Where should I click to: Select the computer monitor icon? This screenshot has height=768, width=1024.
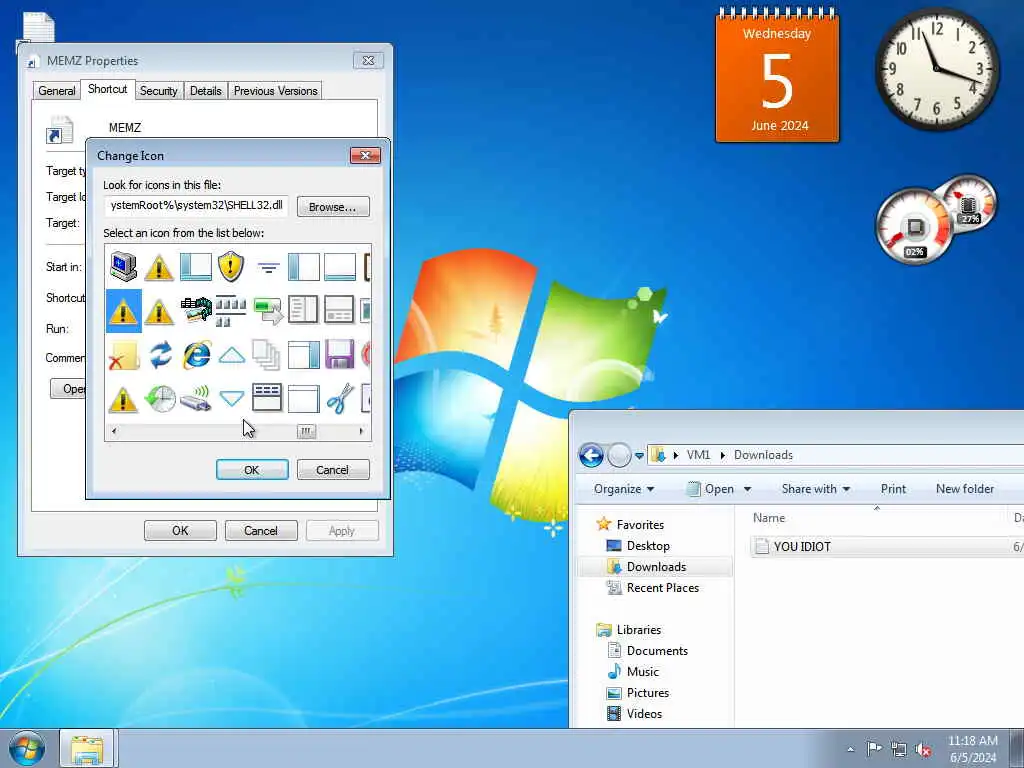[x=123, y=266]
